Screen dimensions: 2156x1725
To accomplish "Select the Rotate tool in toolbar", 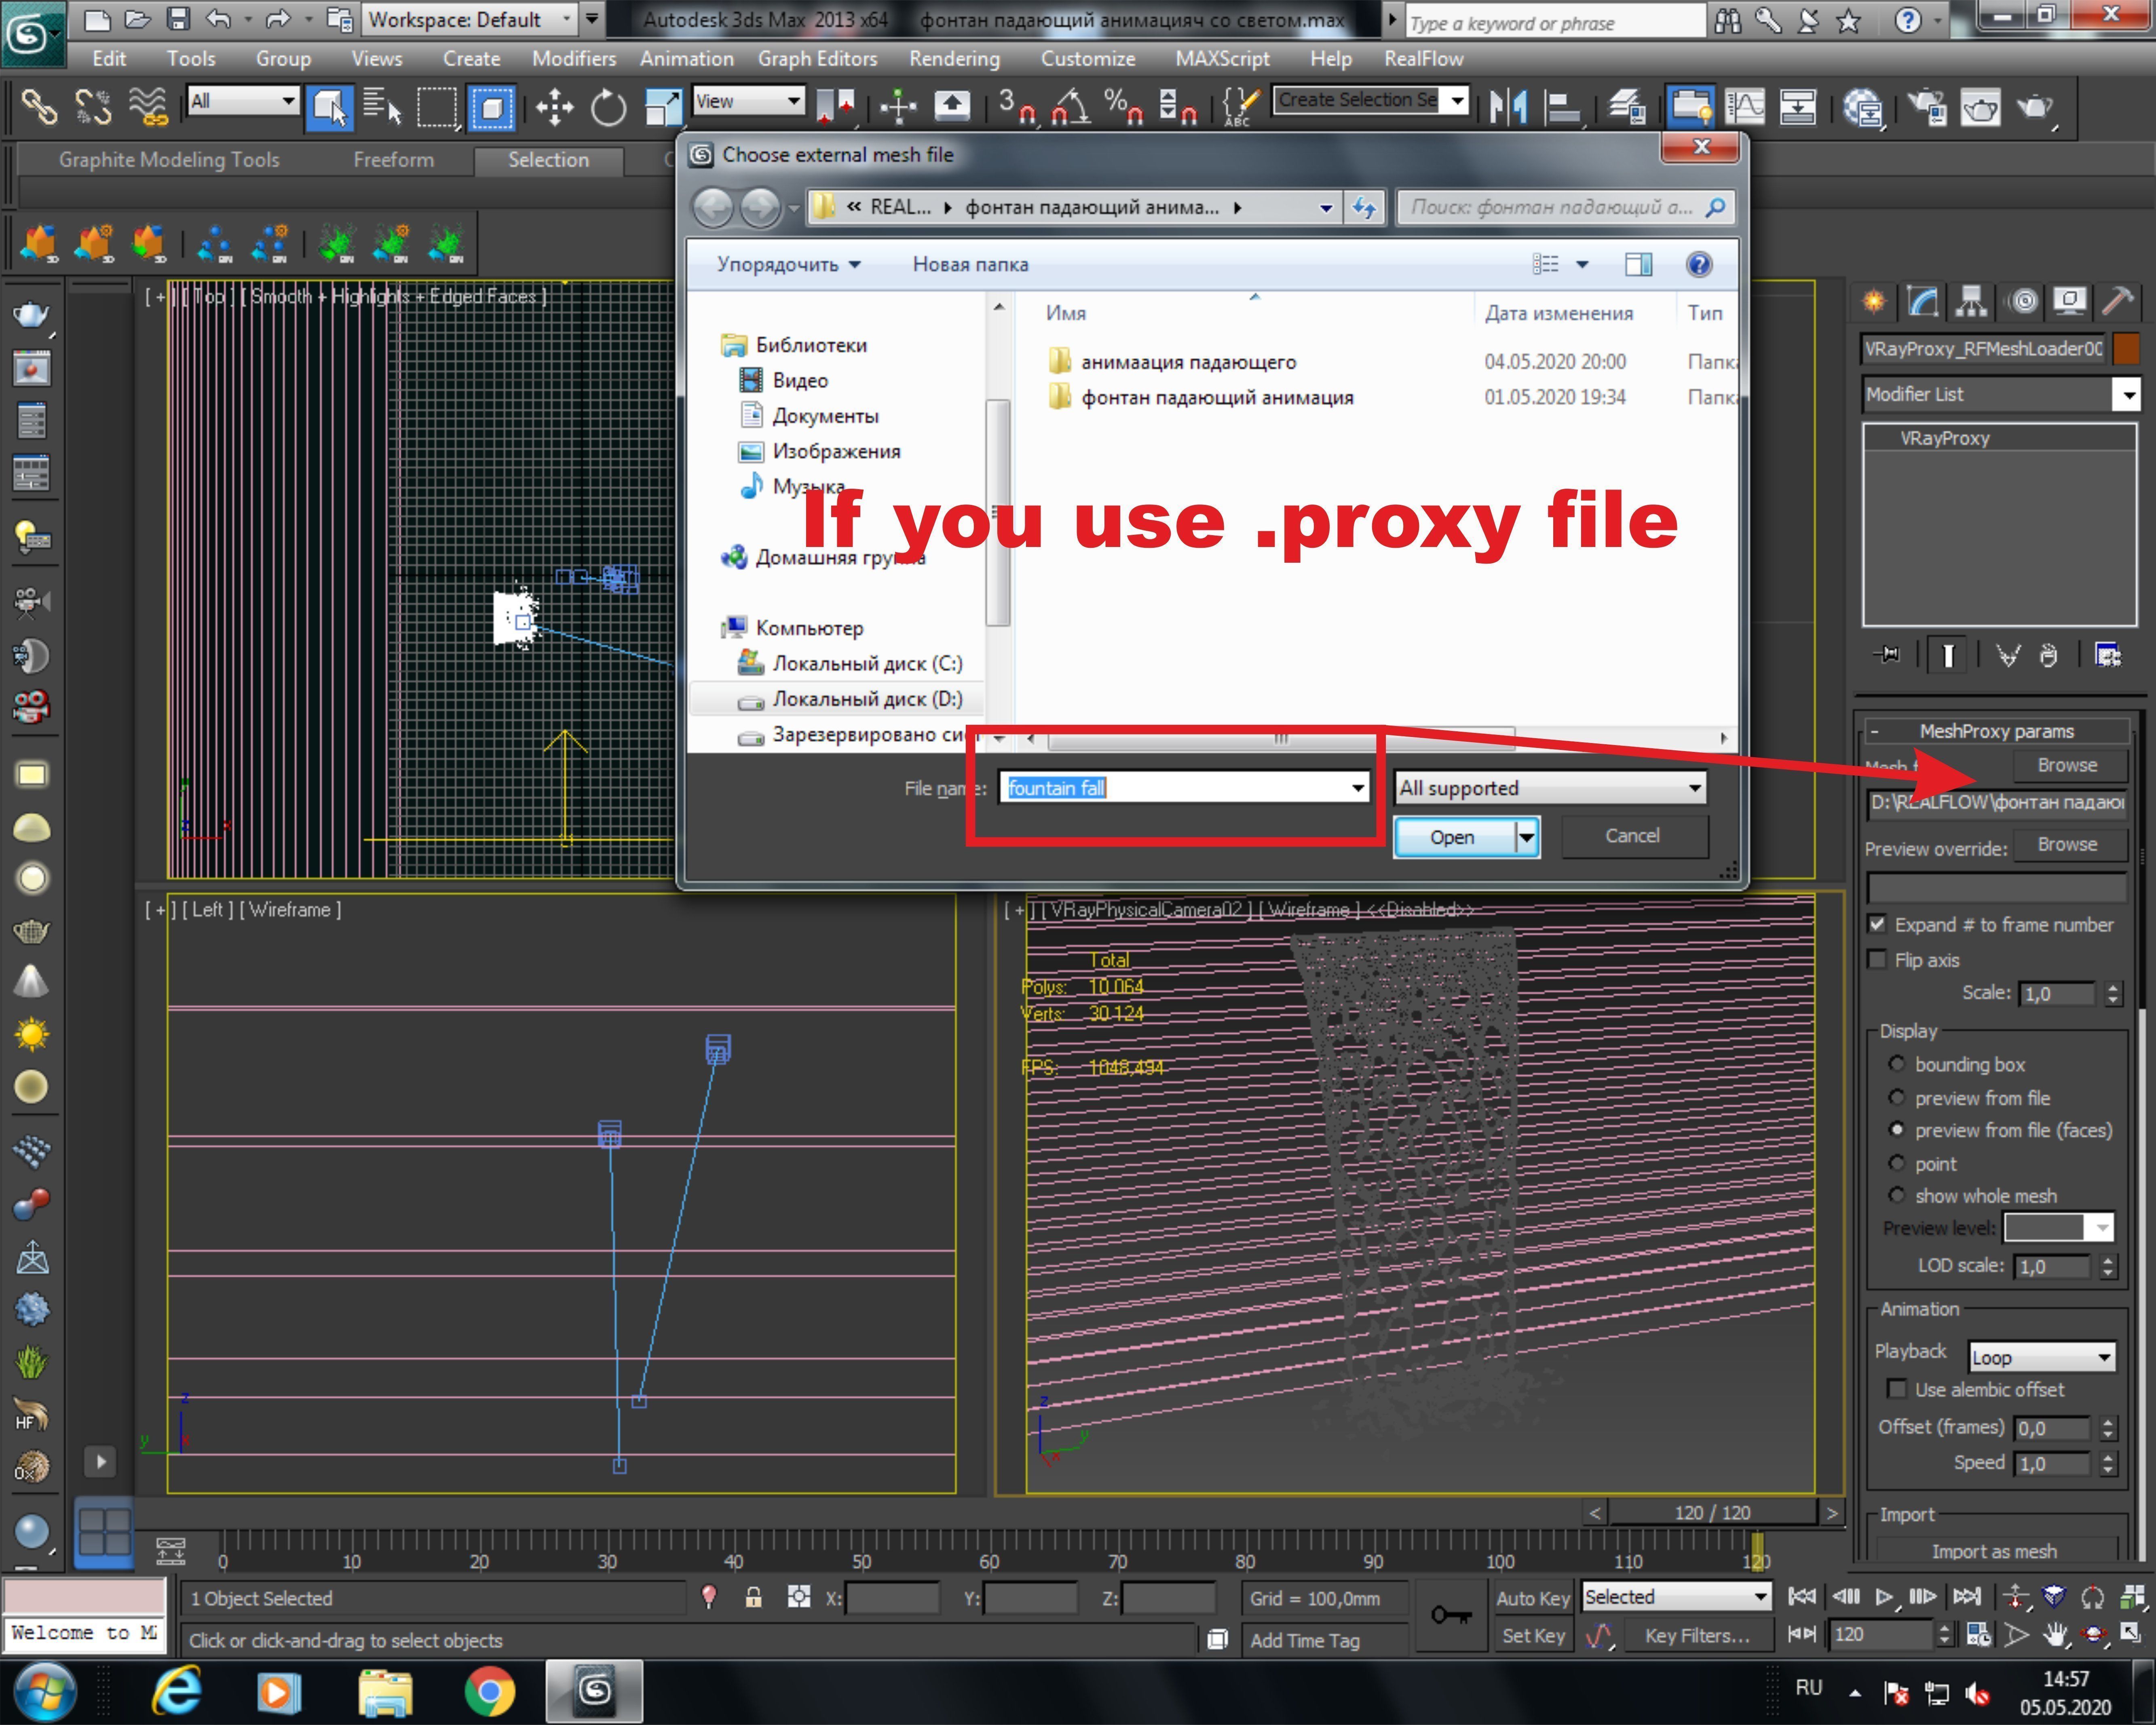I will (x=608, y=107).
